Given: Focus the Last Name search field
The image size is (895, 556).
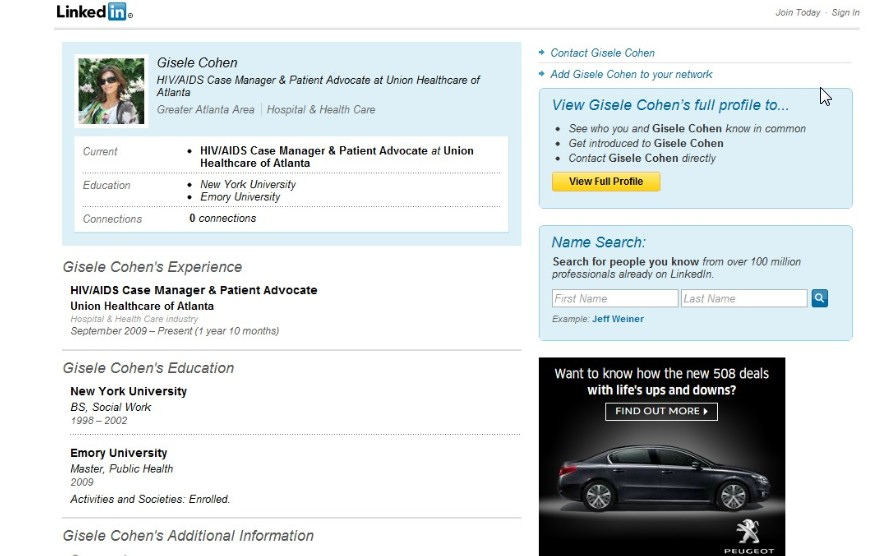Looking at the screenshot, I should point(744,299).
